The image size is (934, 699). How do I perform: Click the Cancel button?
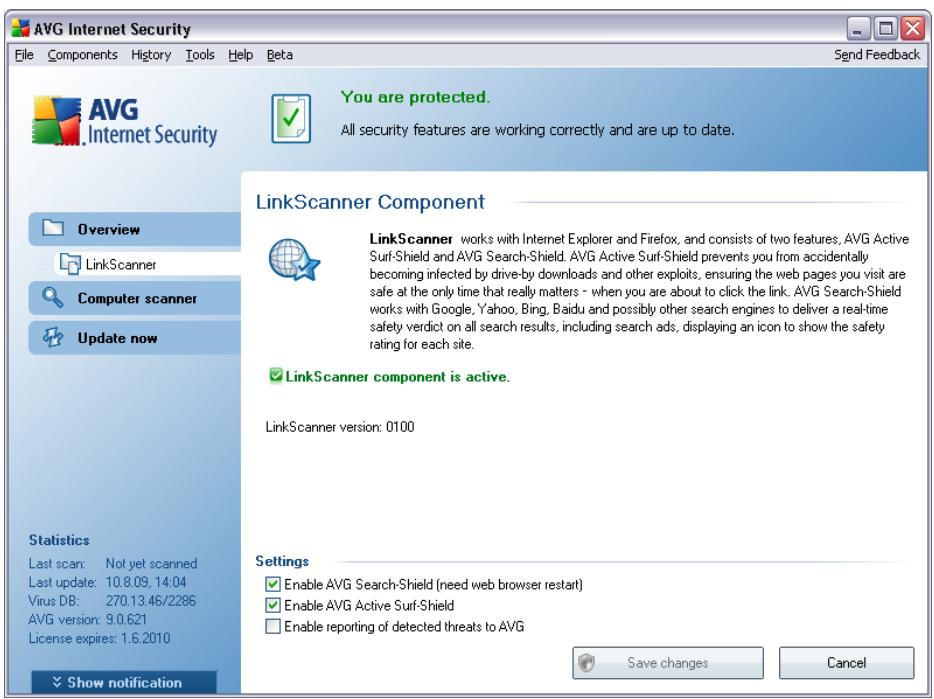846,663
